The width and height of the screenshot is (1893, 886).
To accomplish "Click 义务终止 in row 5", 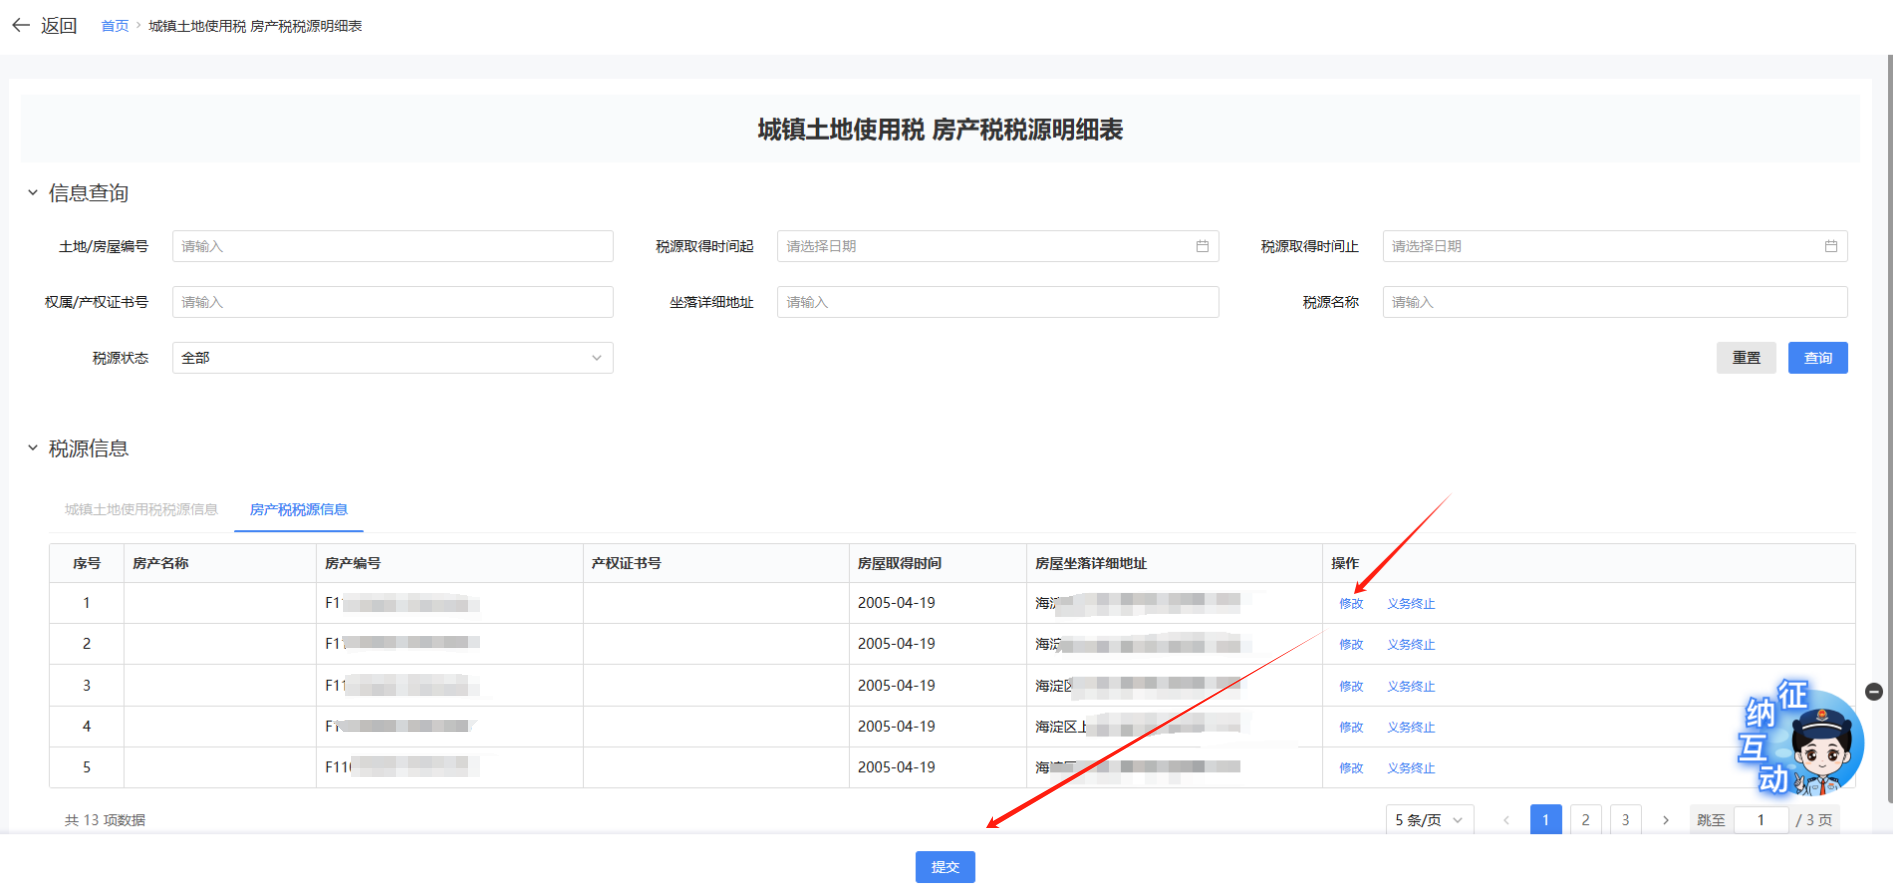I will click(x=1411, y=769).
